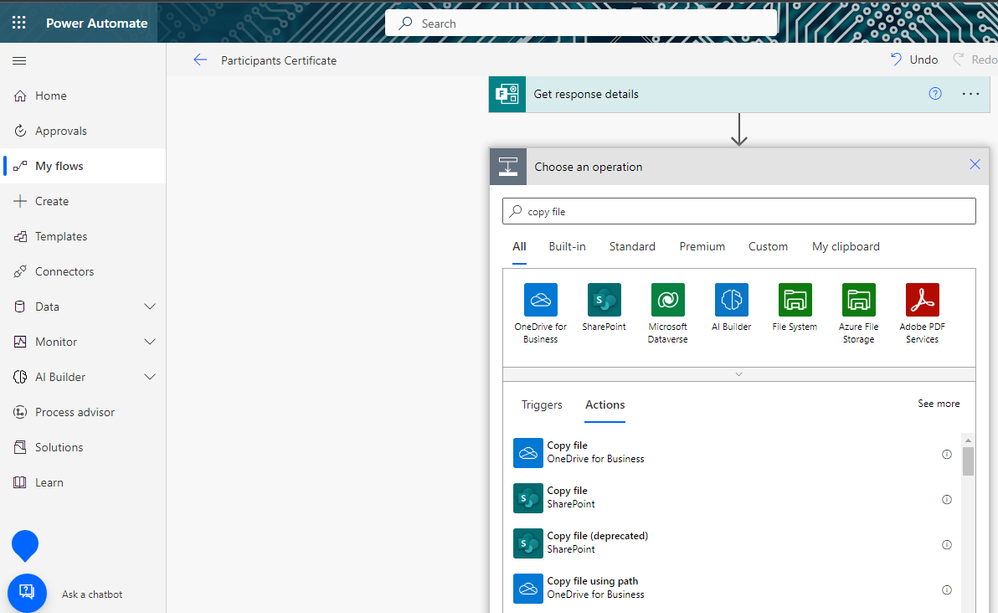Go back using the arrow beside Participants Certificate
This screenshot has height=613, width=998.
coord(200,60)
